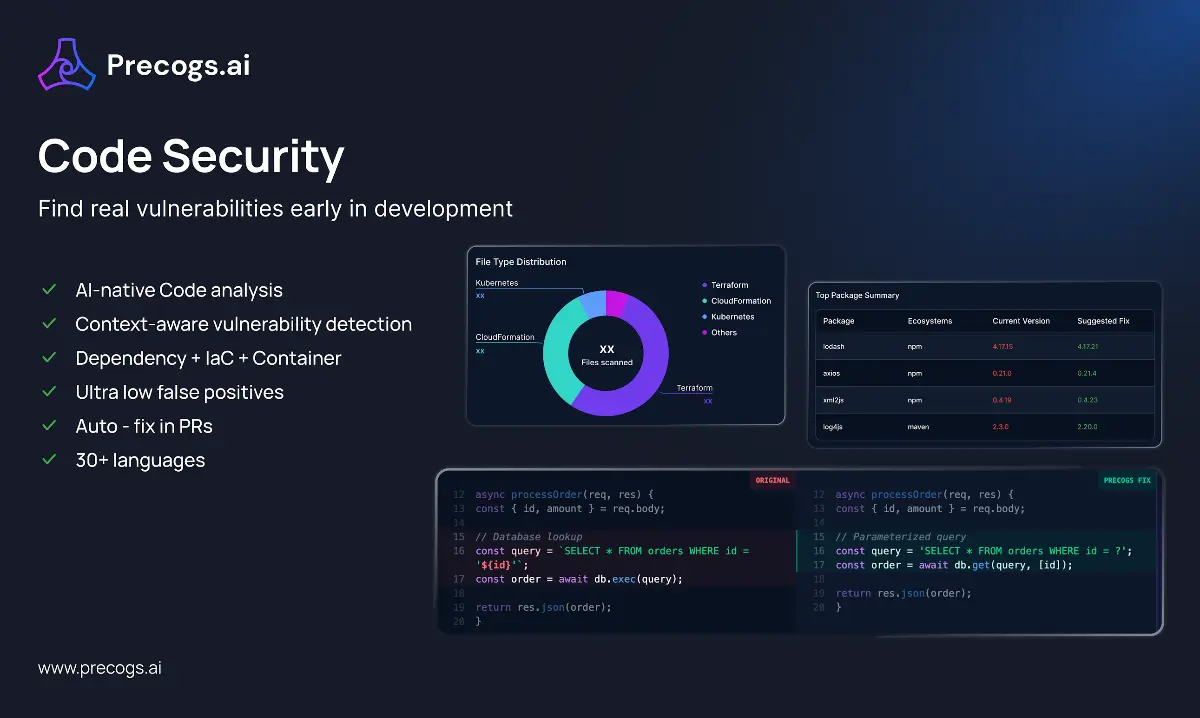This screenshot has width=1200, height=718.
Task: Toggle the Context-aware vulnerability detection check
Action: pos(49,324)
